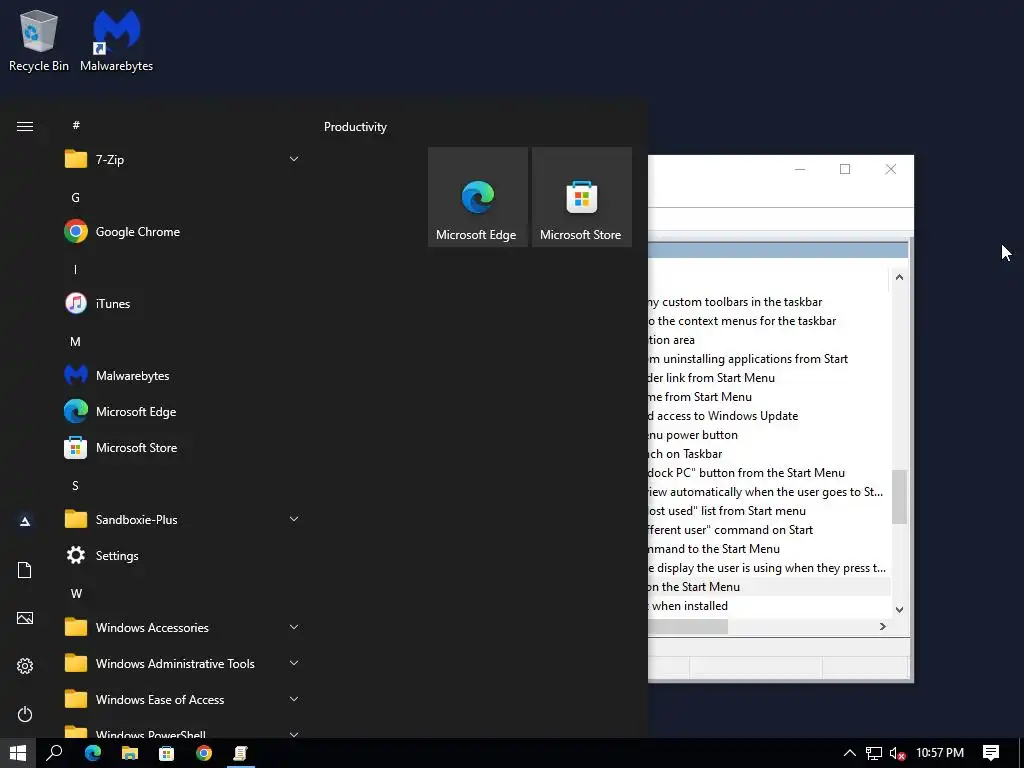The image size is (1024, 768).
Task: Open the Sandboxie-Plus folder entry
Action: (x=181, y=520)
